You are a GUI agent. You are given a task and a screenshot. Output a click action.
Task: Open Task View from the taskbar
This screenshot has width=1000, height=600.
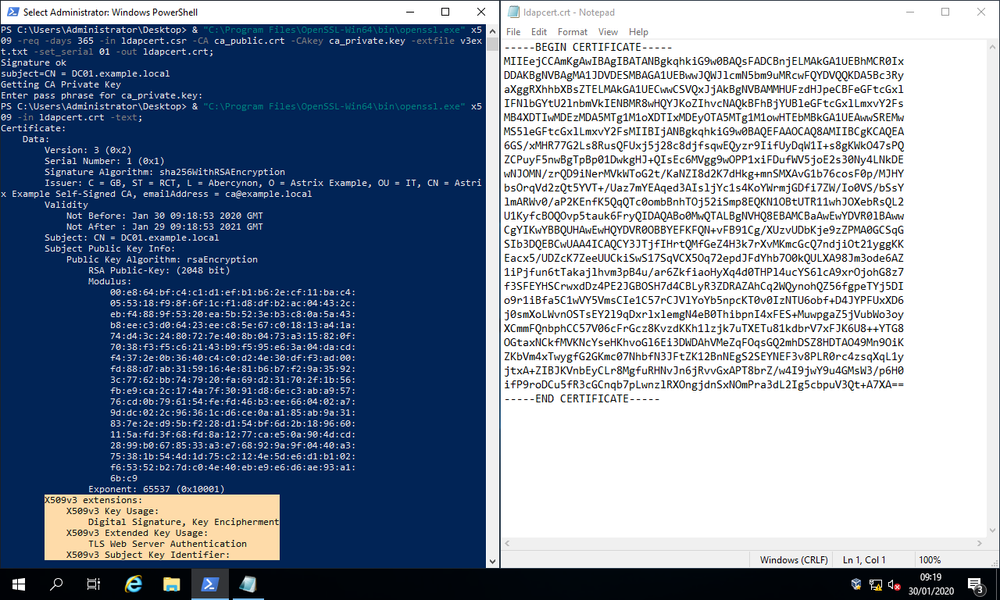[x=94, y=585]
